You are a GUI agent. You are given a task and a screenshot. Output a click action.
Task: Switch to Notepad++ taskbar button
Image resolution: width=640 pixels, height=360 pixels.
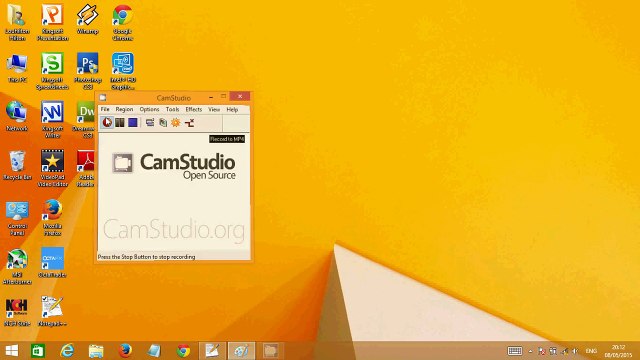pyautogui.click(x=212, y=351)
